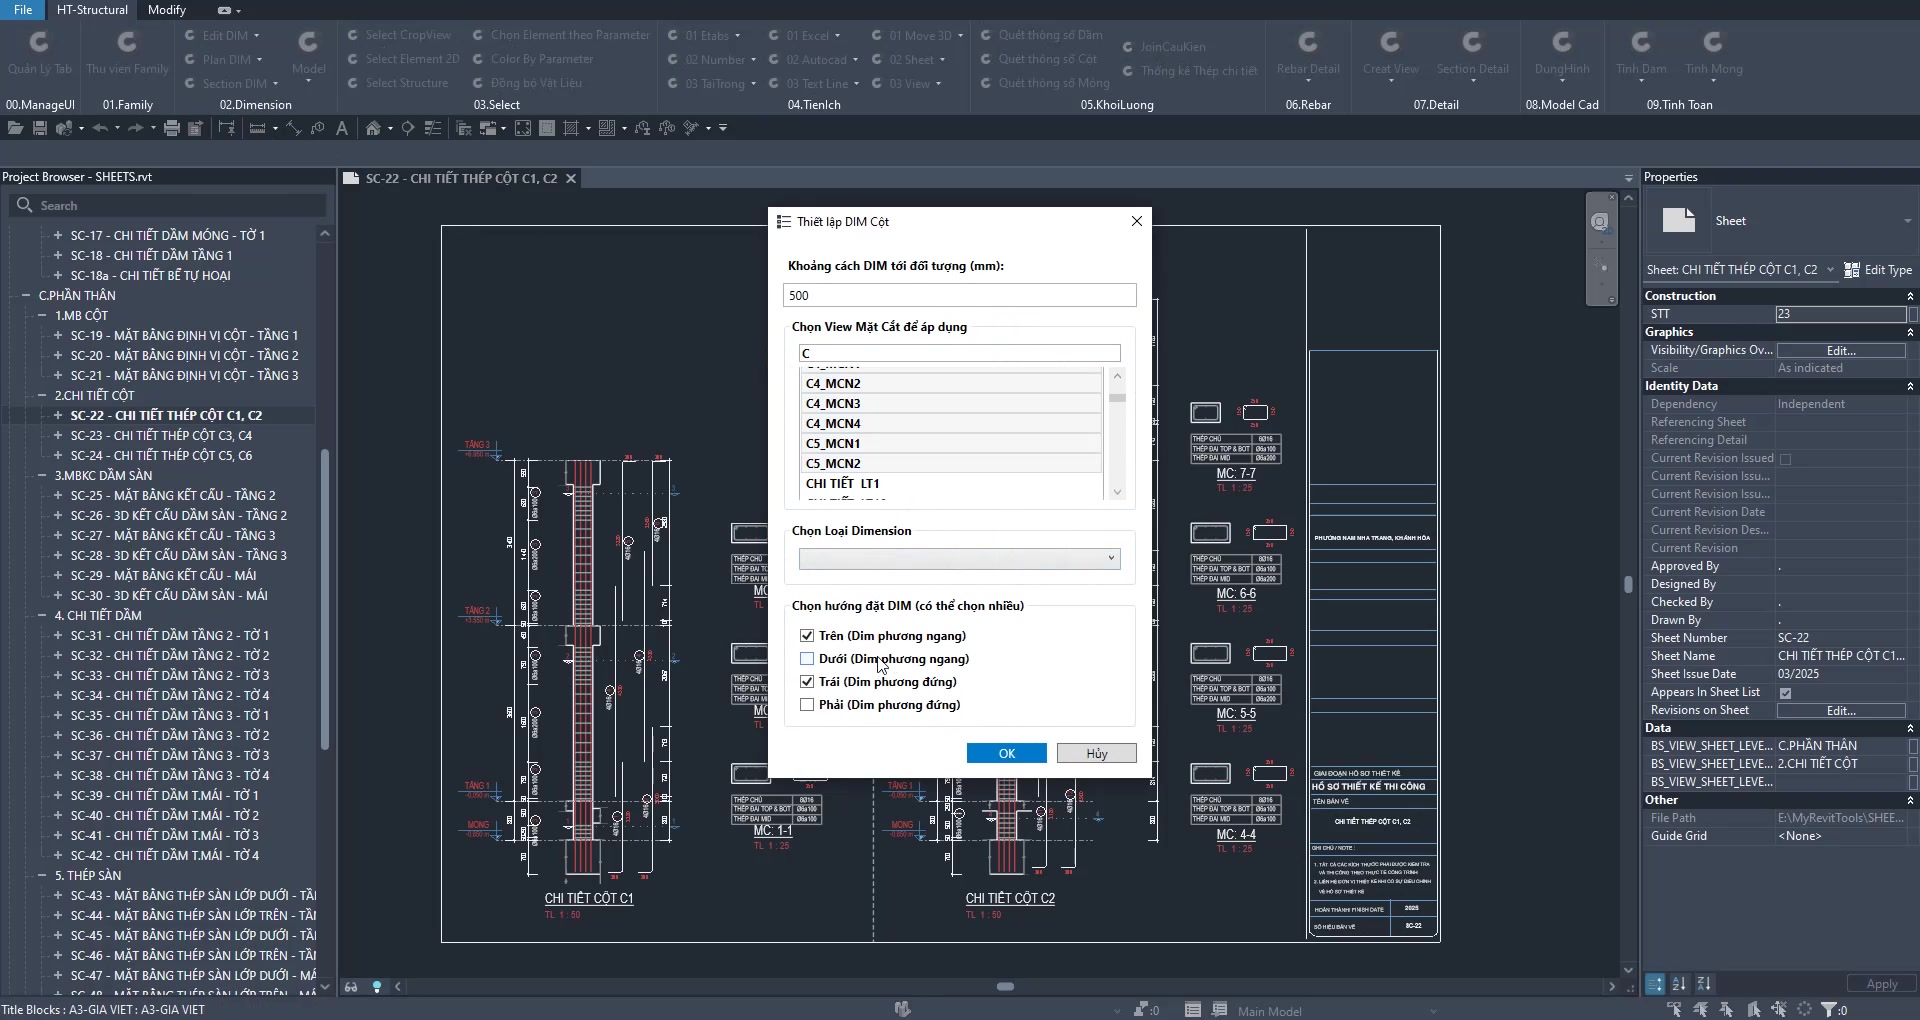Check the Dưới (Dim phương ngang) checkbox
Viewport: 1920px width, 1020px height.
[807, 659]
